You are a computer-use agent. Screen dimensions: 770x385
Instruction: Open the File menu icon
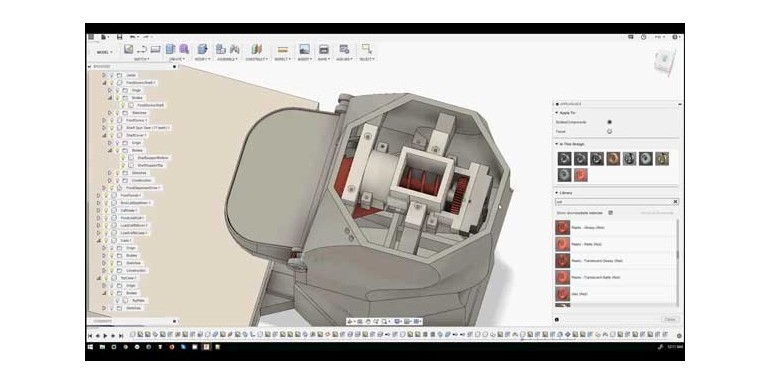(x=104, y=37)
